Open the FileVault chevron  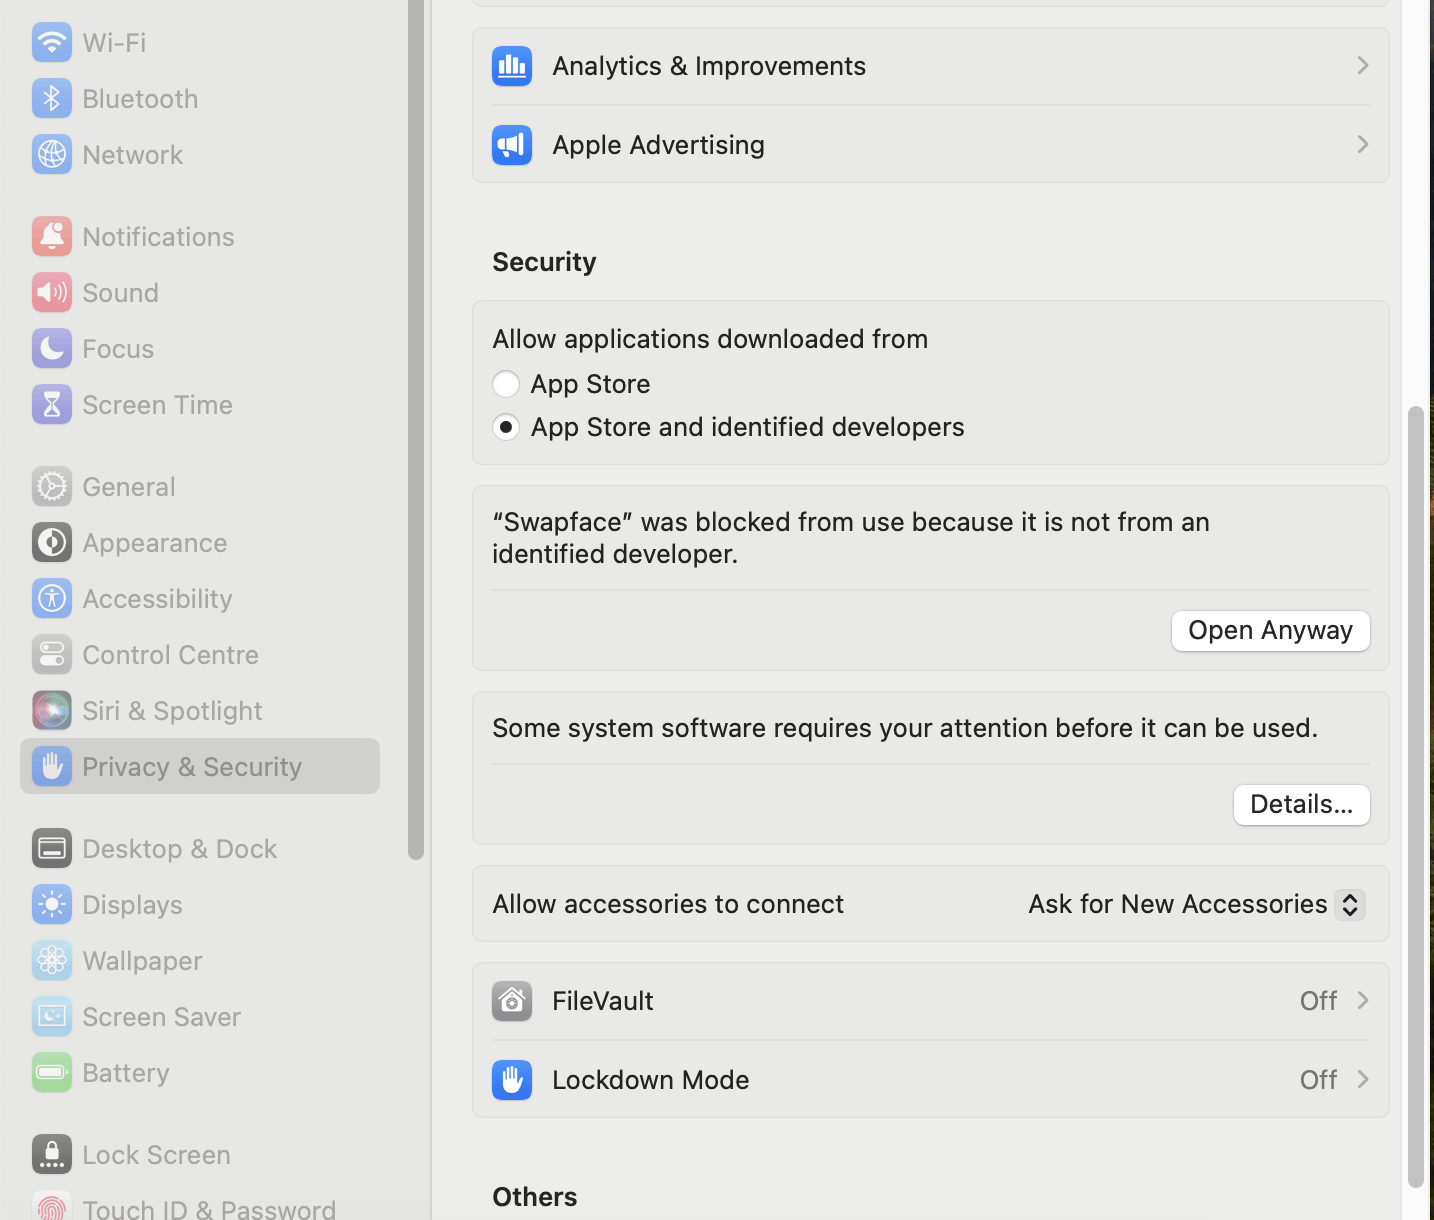click(1363, 1000)
